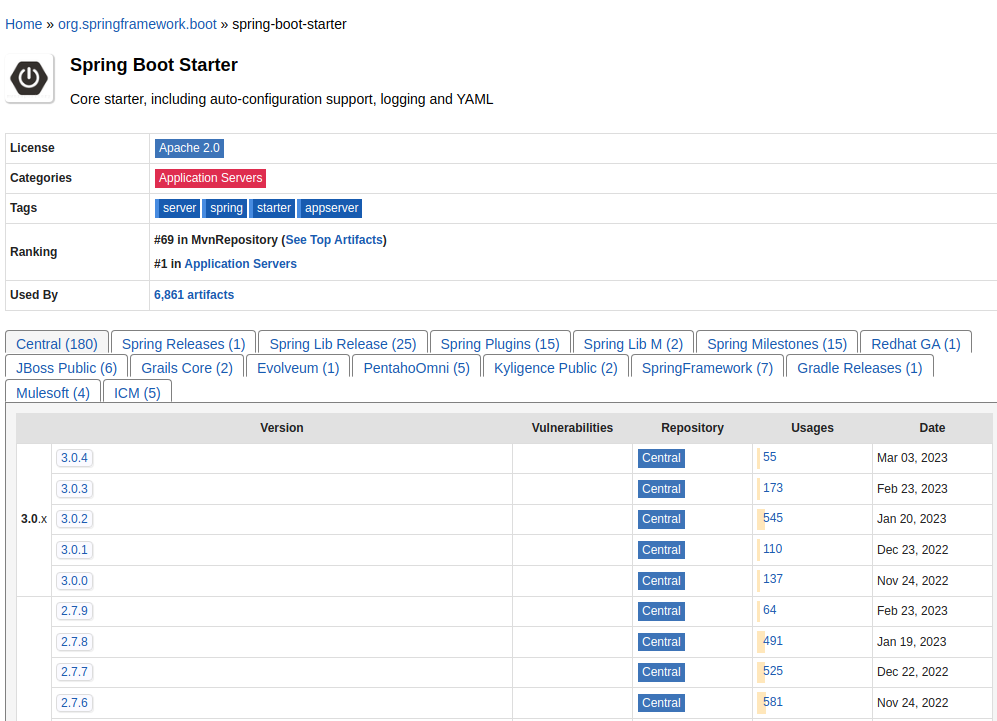Switch to Grails Core (2) tab
This screenshot has width=997, height=721.
pos(187,368)
